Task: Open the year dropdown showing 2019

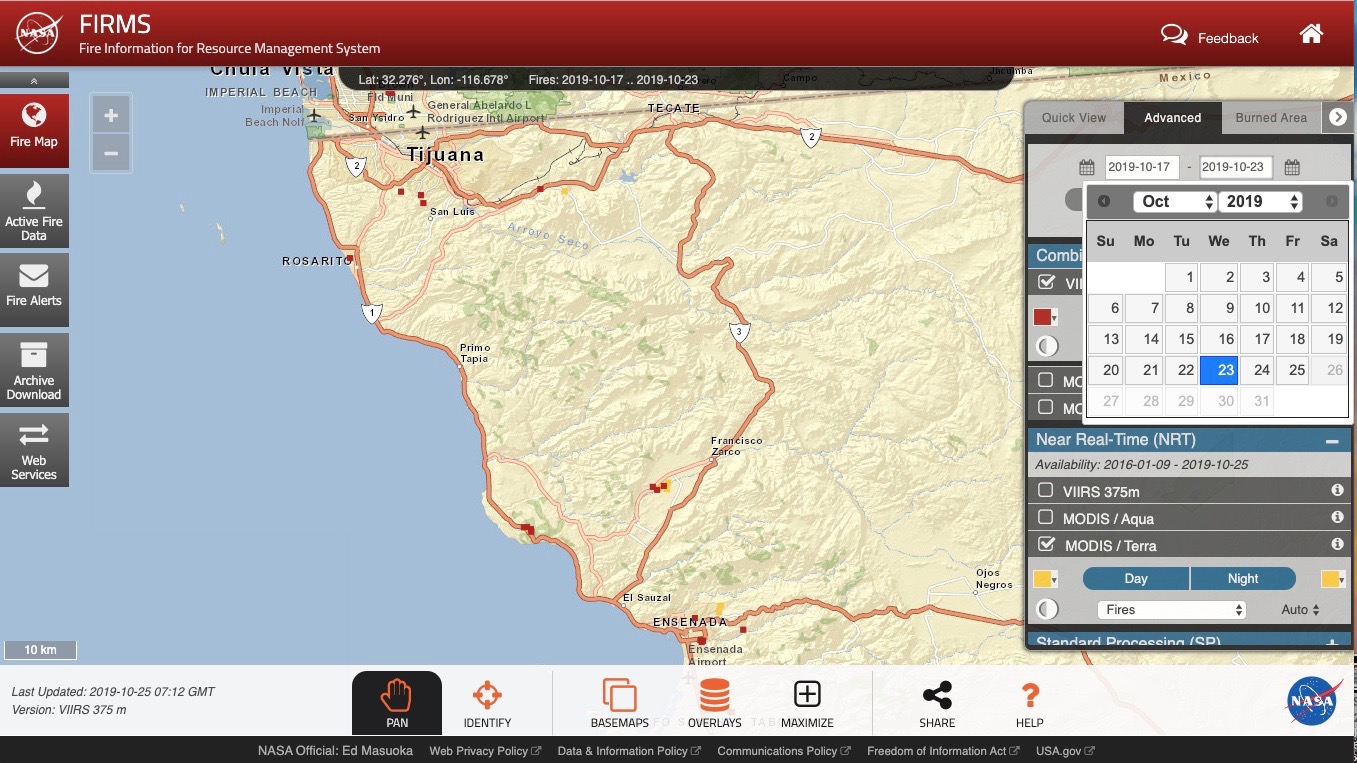Action: pos(1260,201)
